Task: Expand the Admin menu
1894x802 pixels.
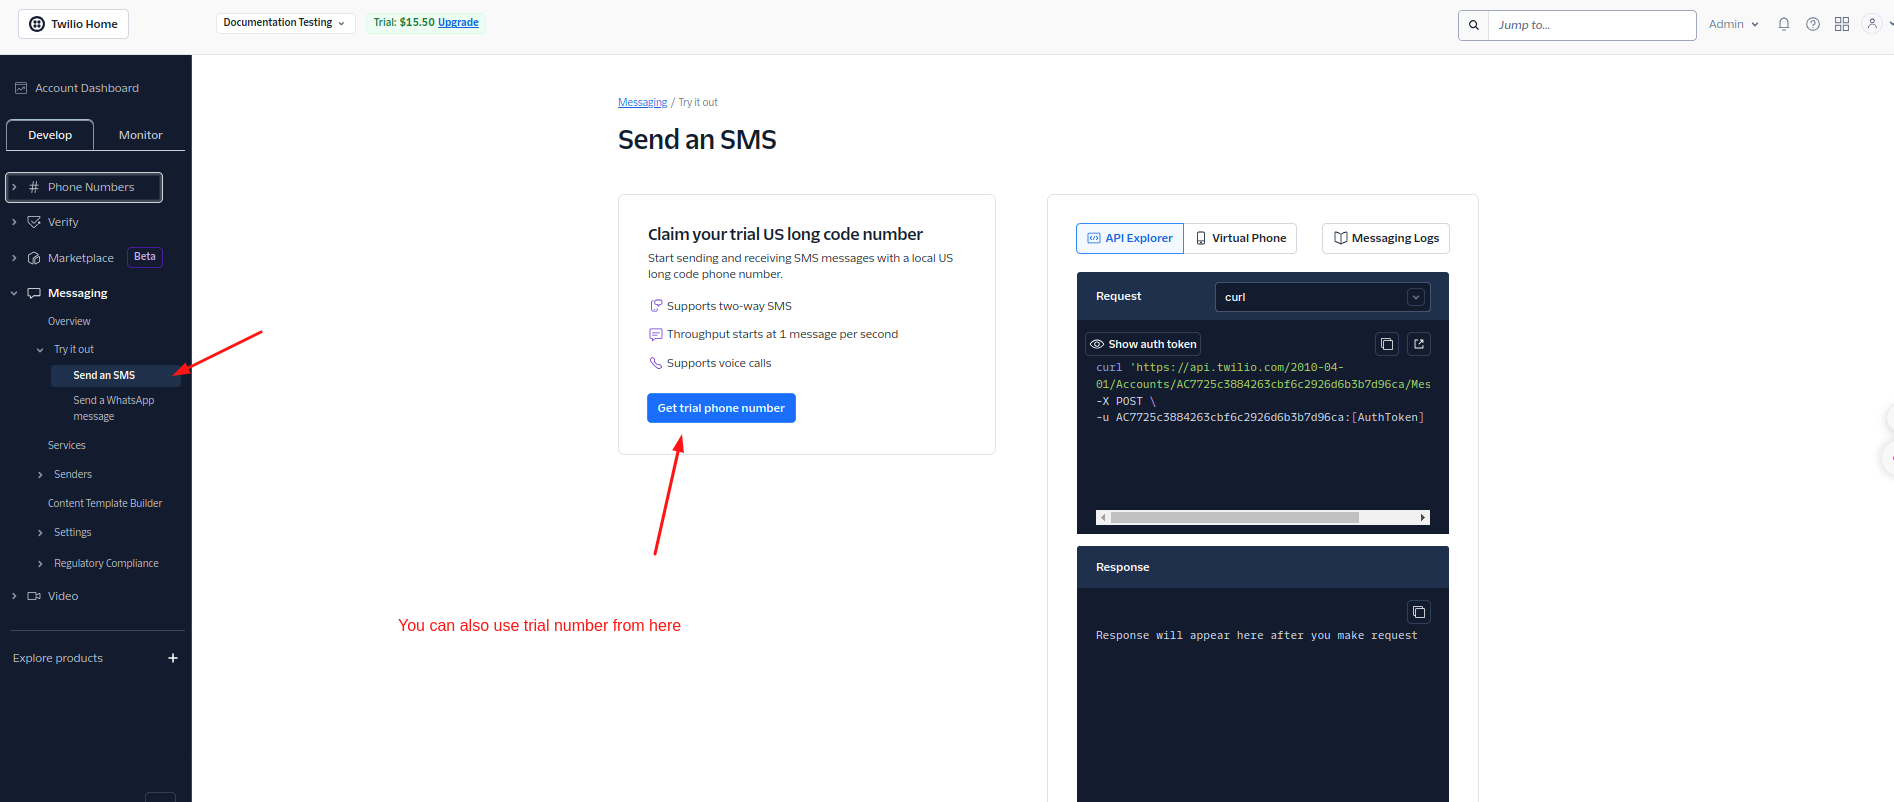Action: point(1733,24)
